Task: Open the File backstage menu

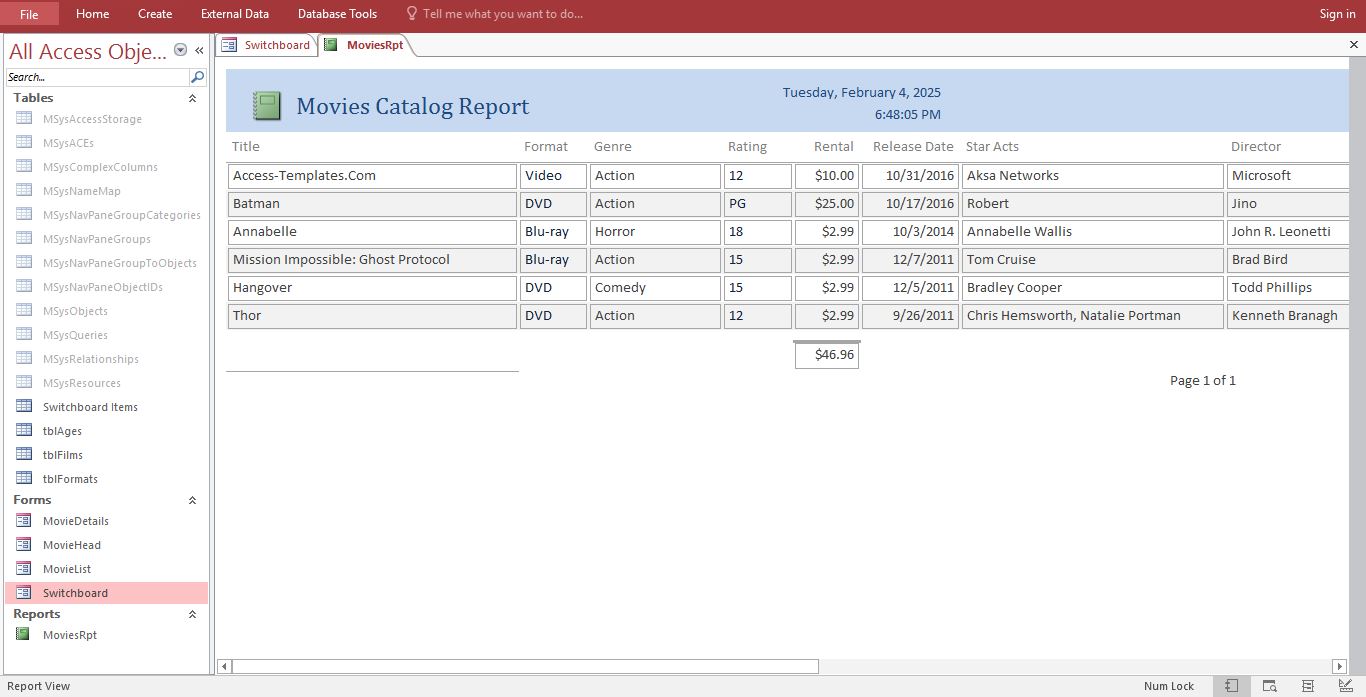Action: tap(29, 14)
